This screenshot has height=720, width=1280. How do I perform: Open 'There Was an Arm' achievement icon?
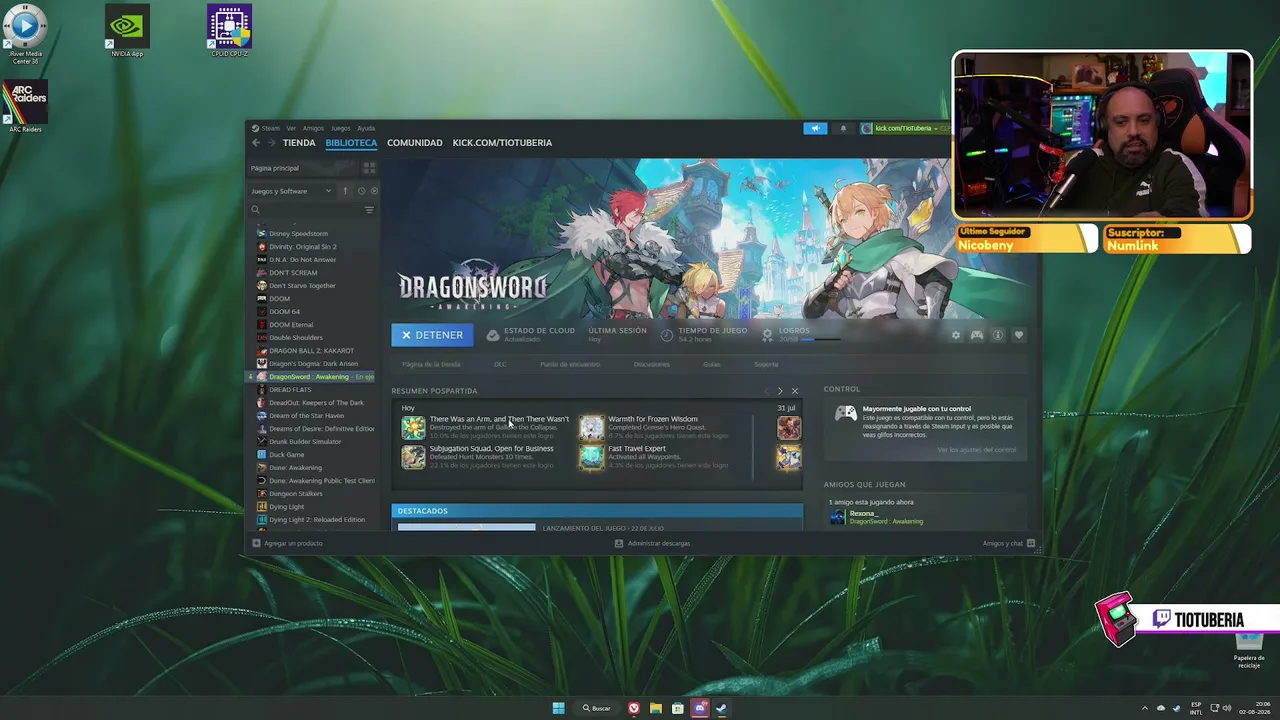413,428
